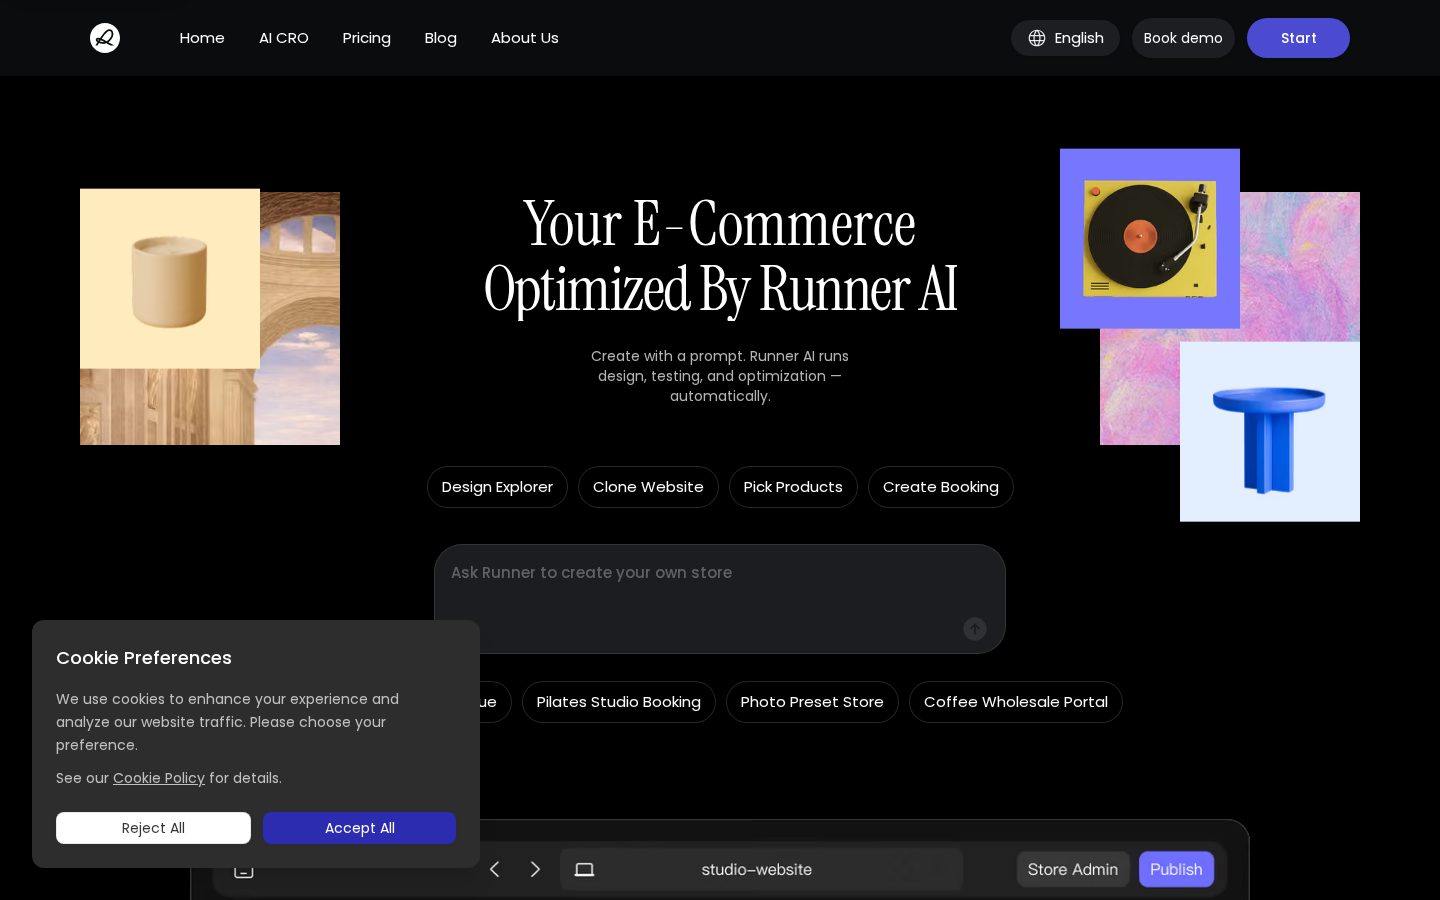Screen dimensions: 1440x900
Task: Open the Pricing page
Action: pyautogui.click(x=366, y=38)
